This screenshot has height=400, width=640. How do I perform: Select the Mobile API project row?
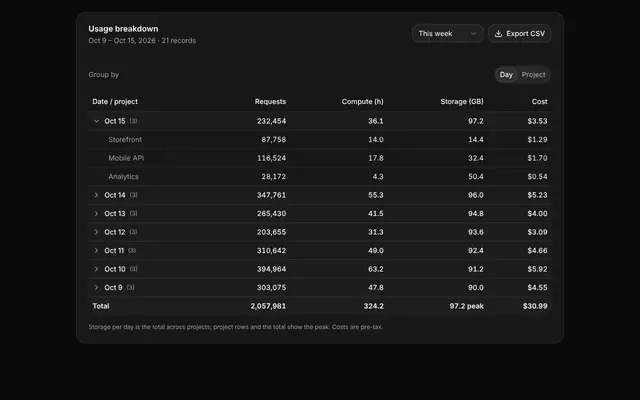(x=320, y=158)
